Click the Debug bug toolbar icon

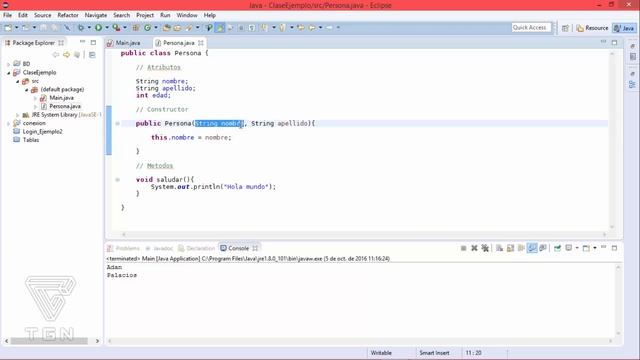pos(80,27)
